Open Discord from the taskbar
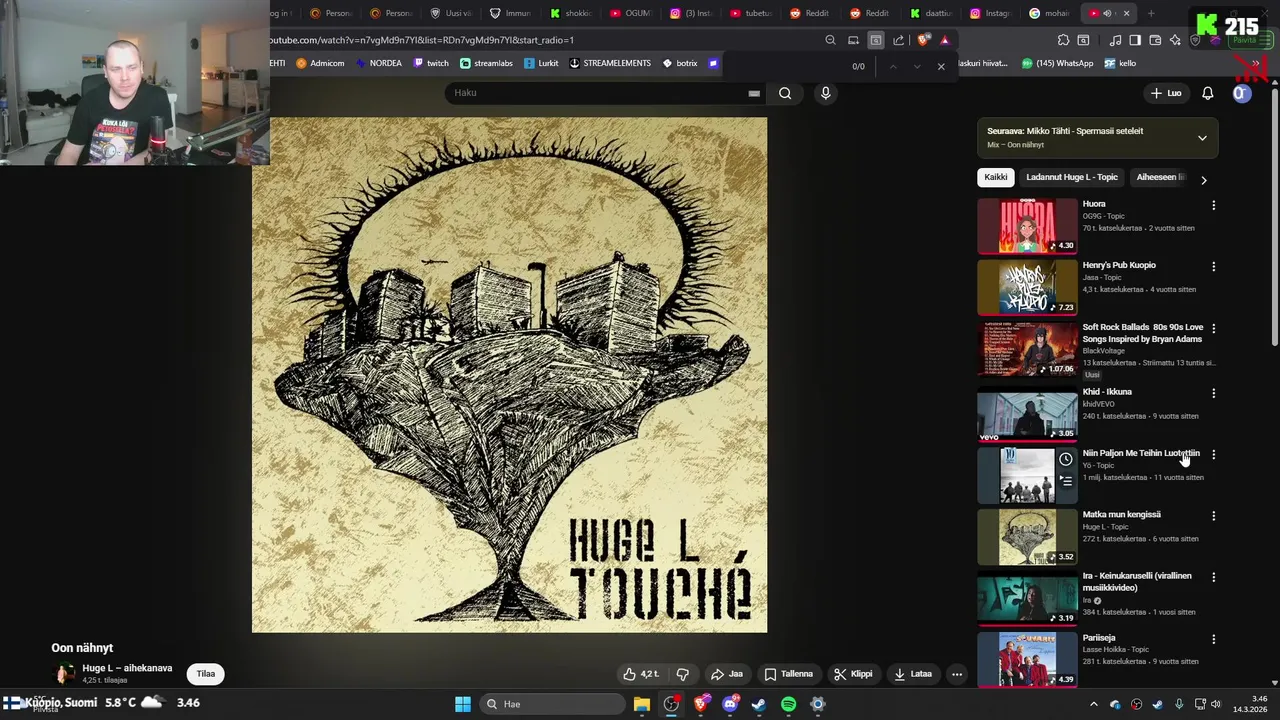1280x720 pixels. [x=730, y=704]
